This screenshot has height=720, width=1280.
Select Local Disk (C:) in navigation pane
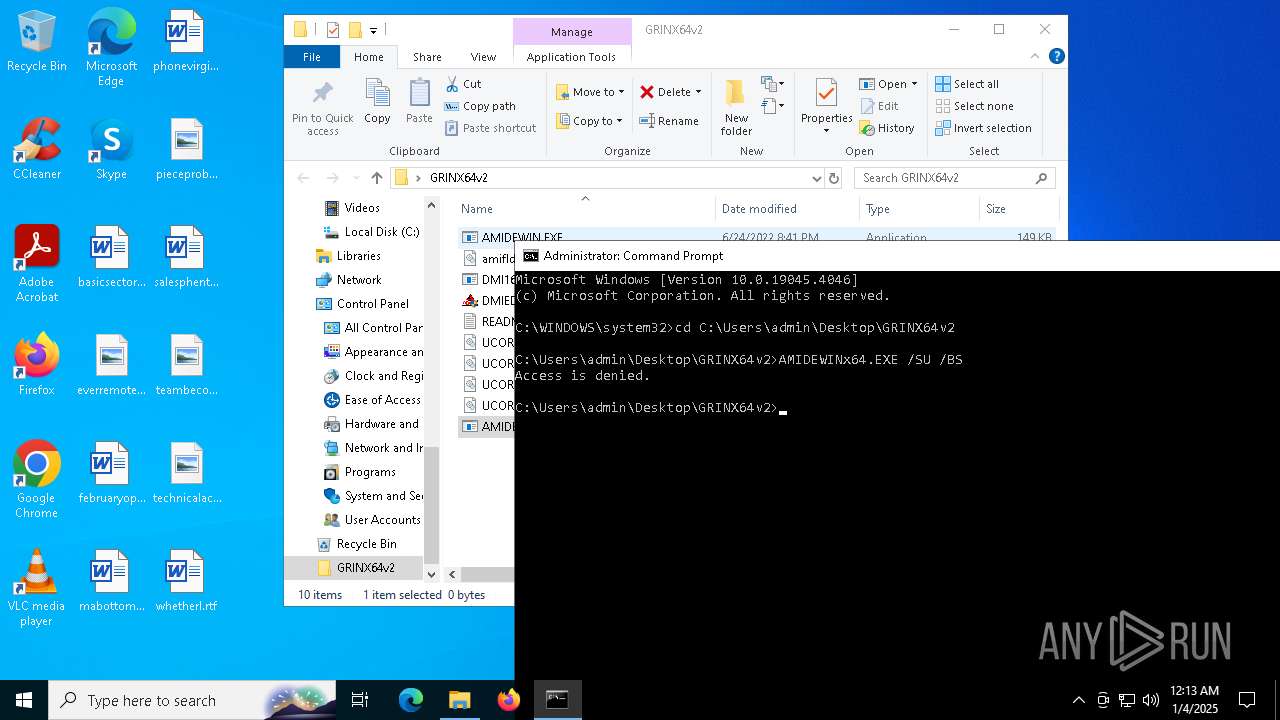(381, 232)
